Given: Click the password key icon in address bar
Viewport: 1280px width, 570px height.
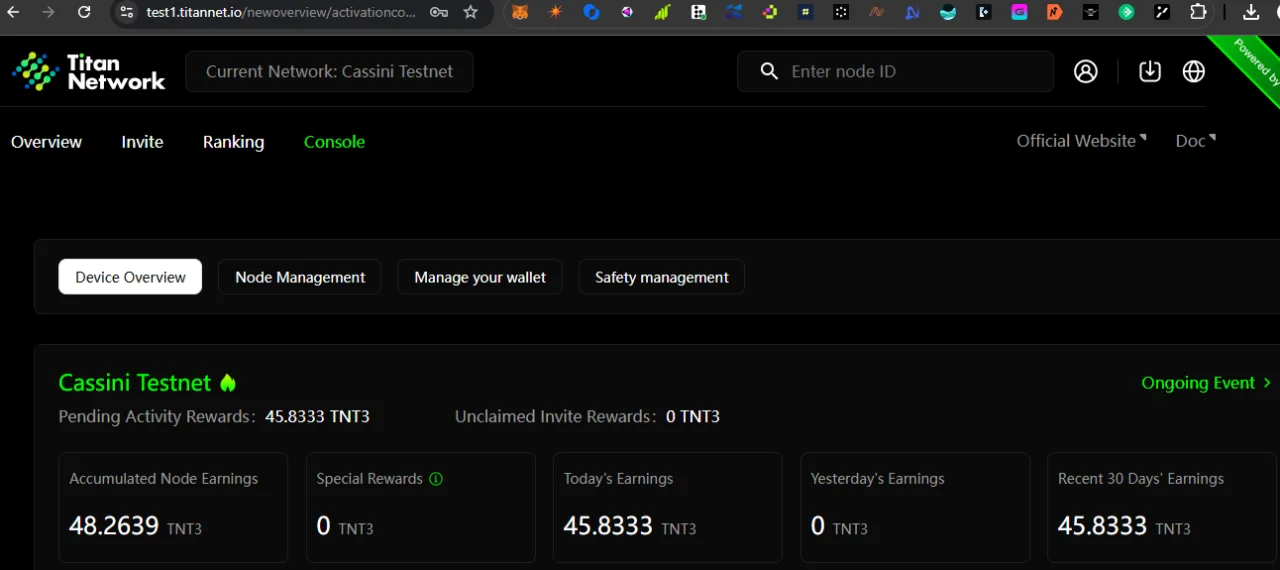Looking at the screenshot, I should [x=439, y=12].
